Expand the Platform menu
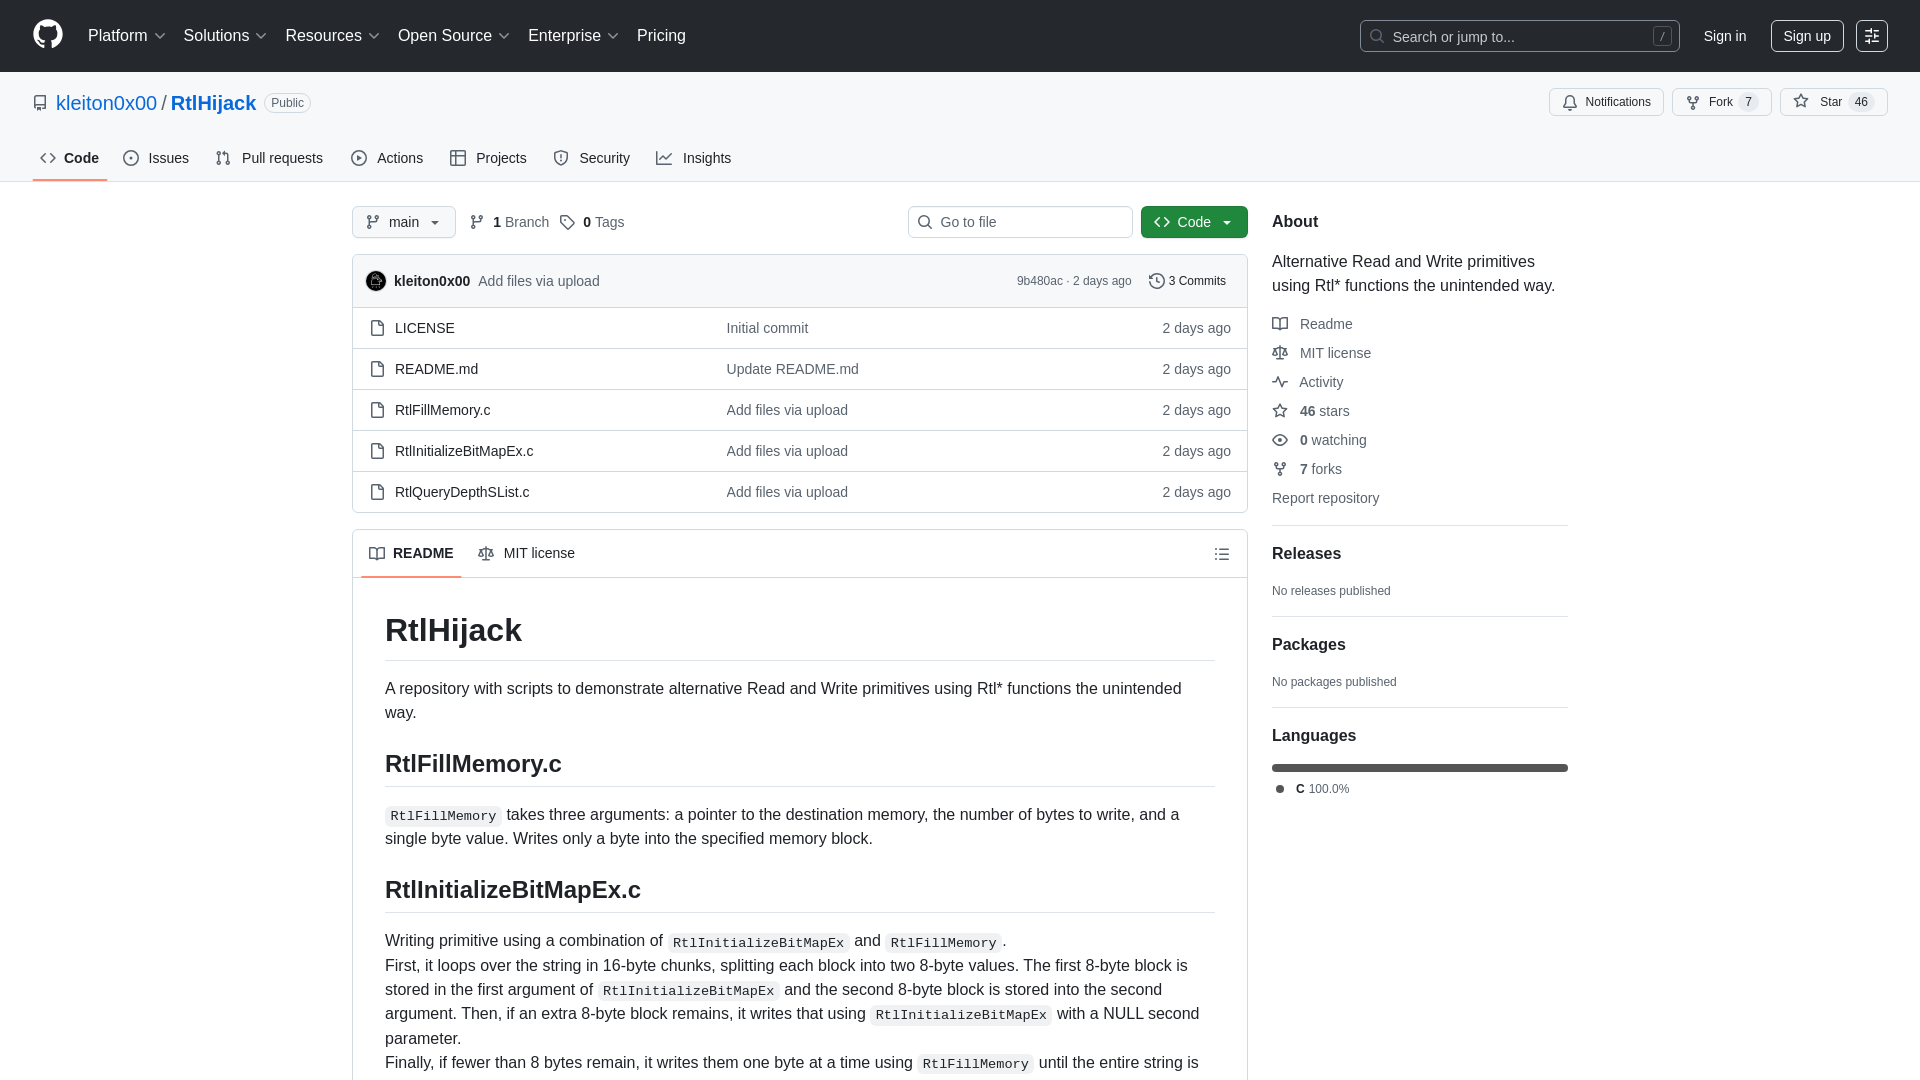This screenshot has width=1920, height=1080. (x=127, y=36)
